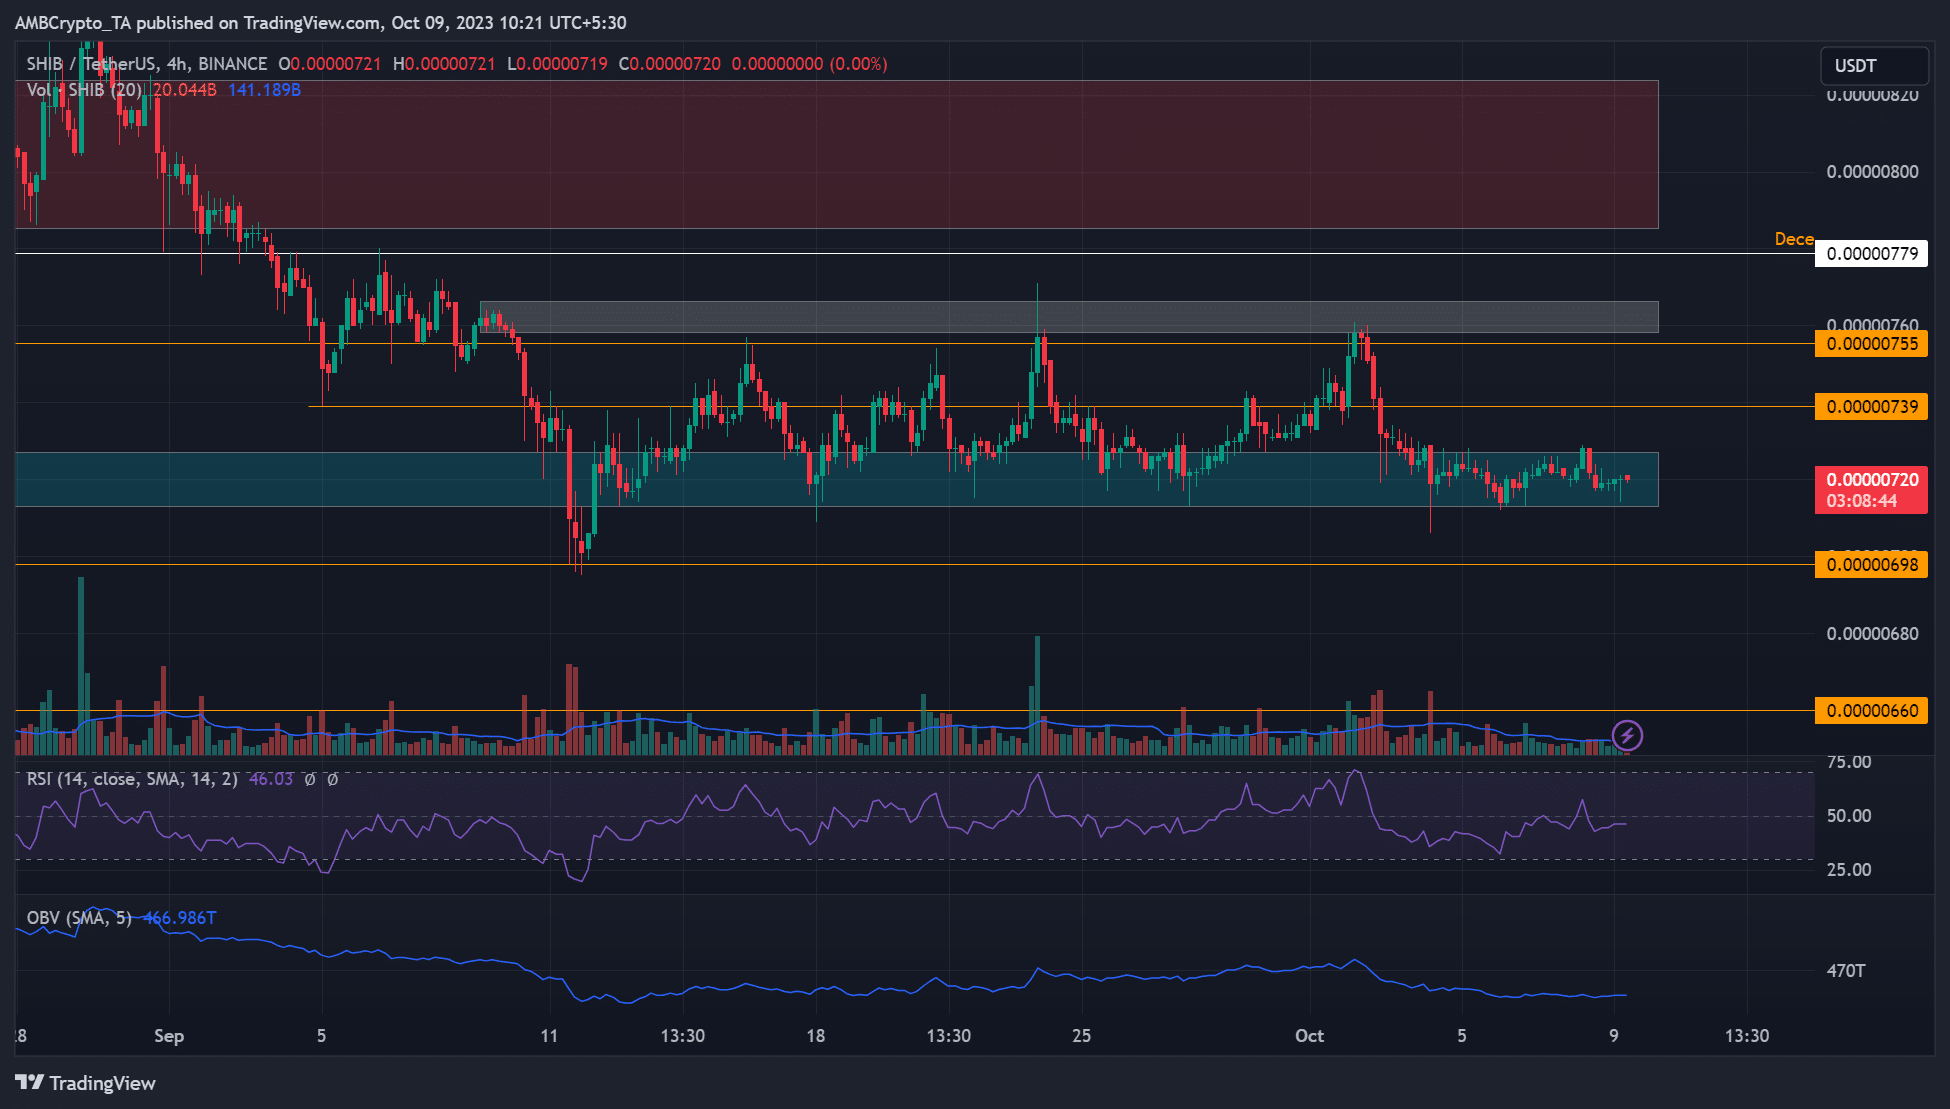Screen dimensions: 1950x1109
Task: Click the 18 date on time axis
Action: (816, 1036)
